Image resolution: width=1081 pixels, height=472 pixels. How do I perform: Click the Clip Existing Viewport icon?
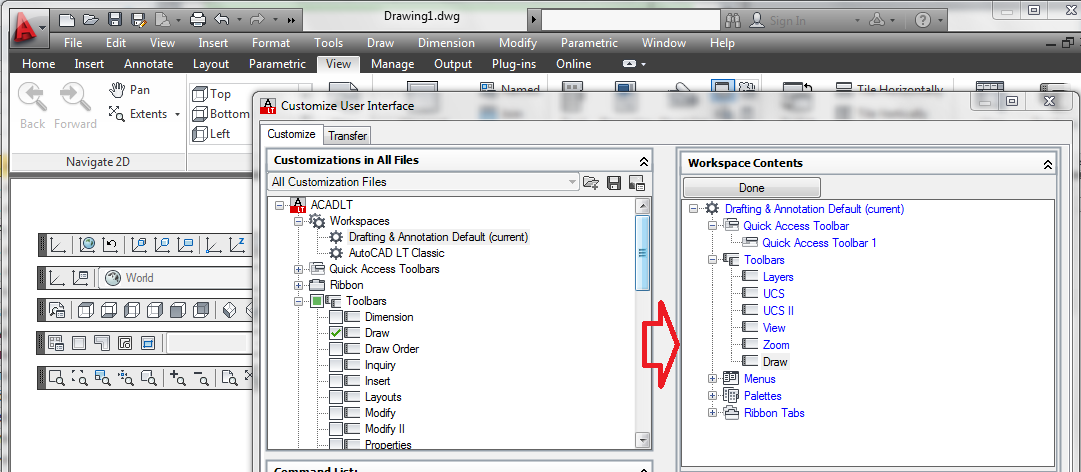point(148,342)
